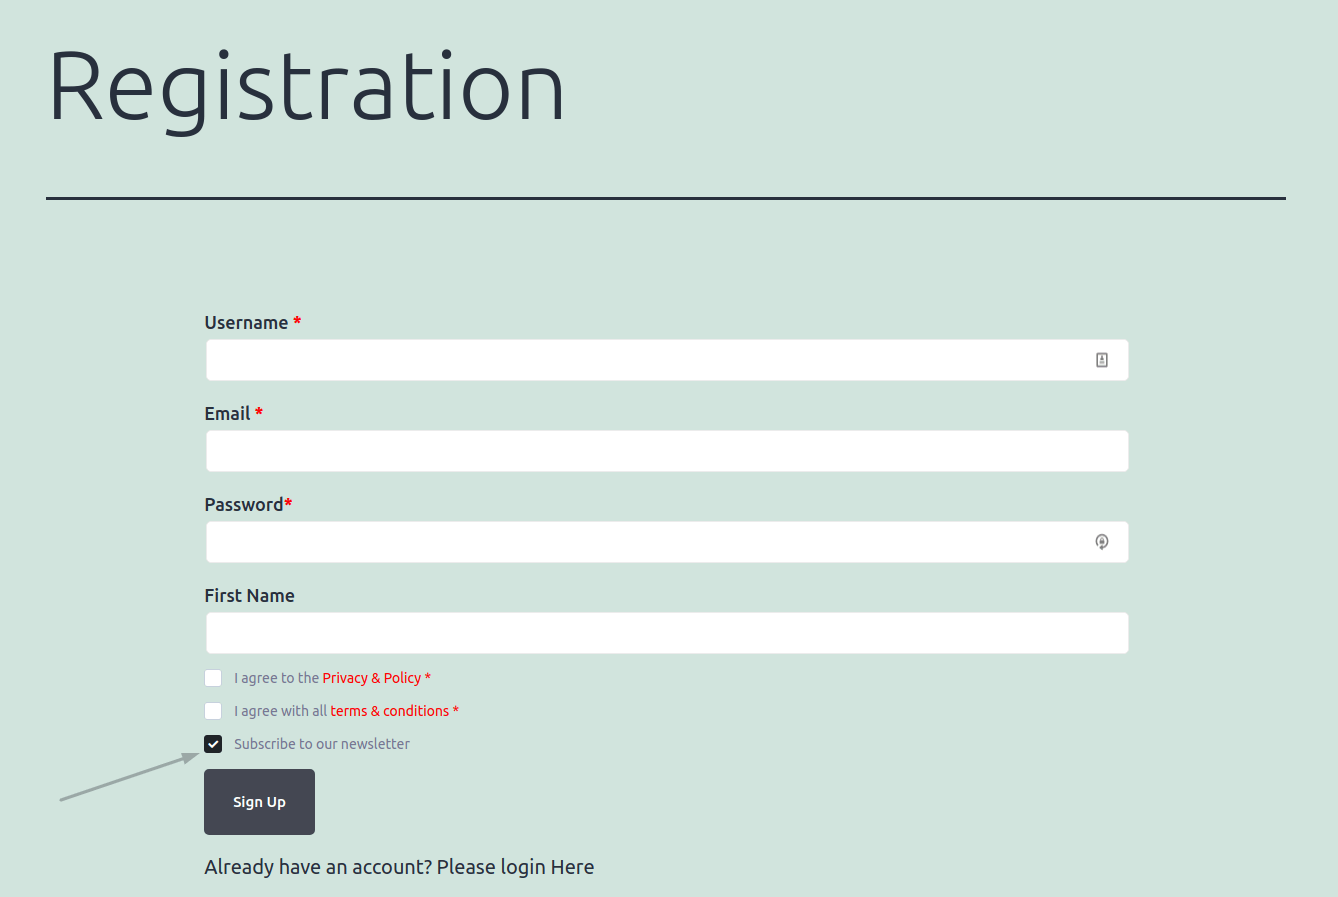Click the red asterisk next to Username
Viewport: 1338px width, 897px height.
pyautogui.click(x=296, y=322)
